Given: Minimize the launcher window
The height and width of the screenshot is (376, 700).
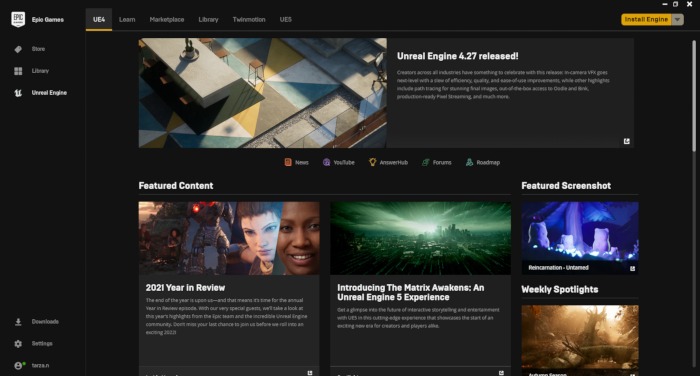Looking at the screenshot, I should (x=665, y=4).
